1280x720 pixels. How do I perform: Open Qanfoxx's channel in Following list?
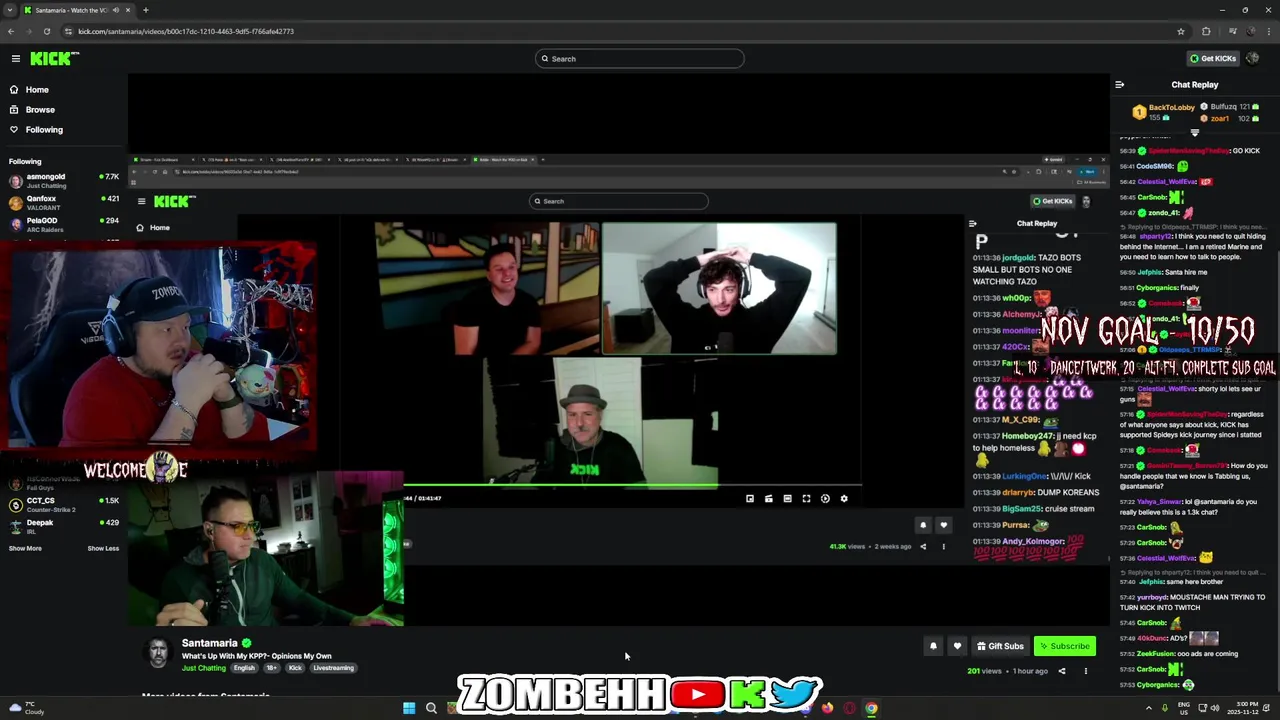[x=62, y=203]
